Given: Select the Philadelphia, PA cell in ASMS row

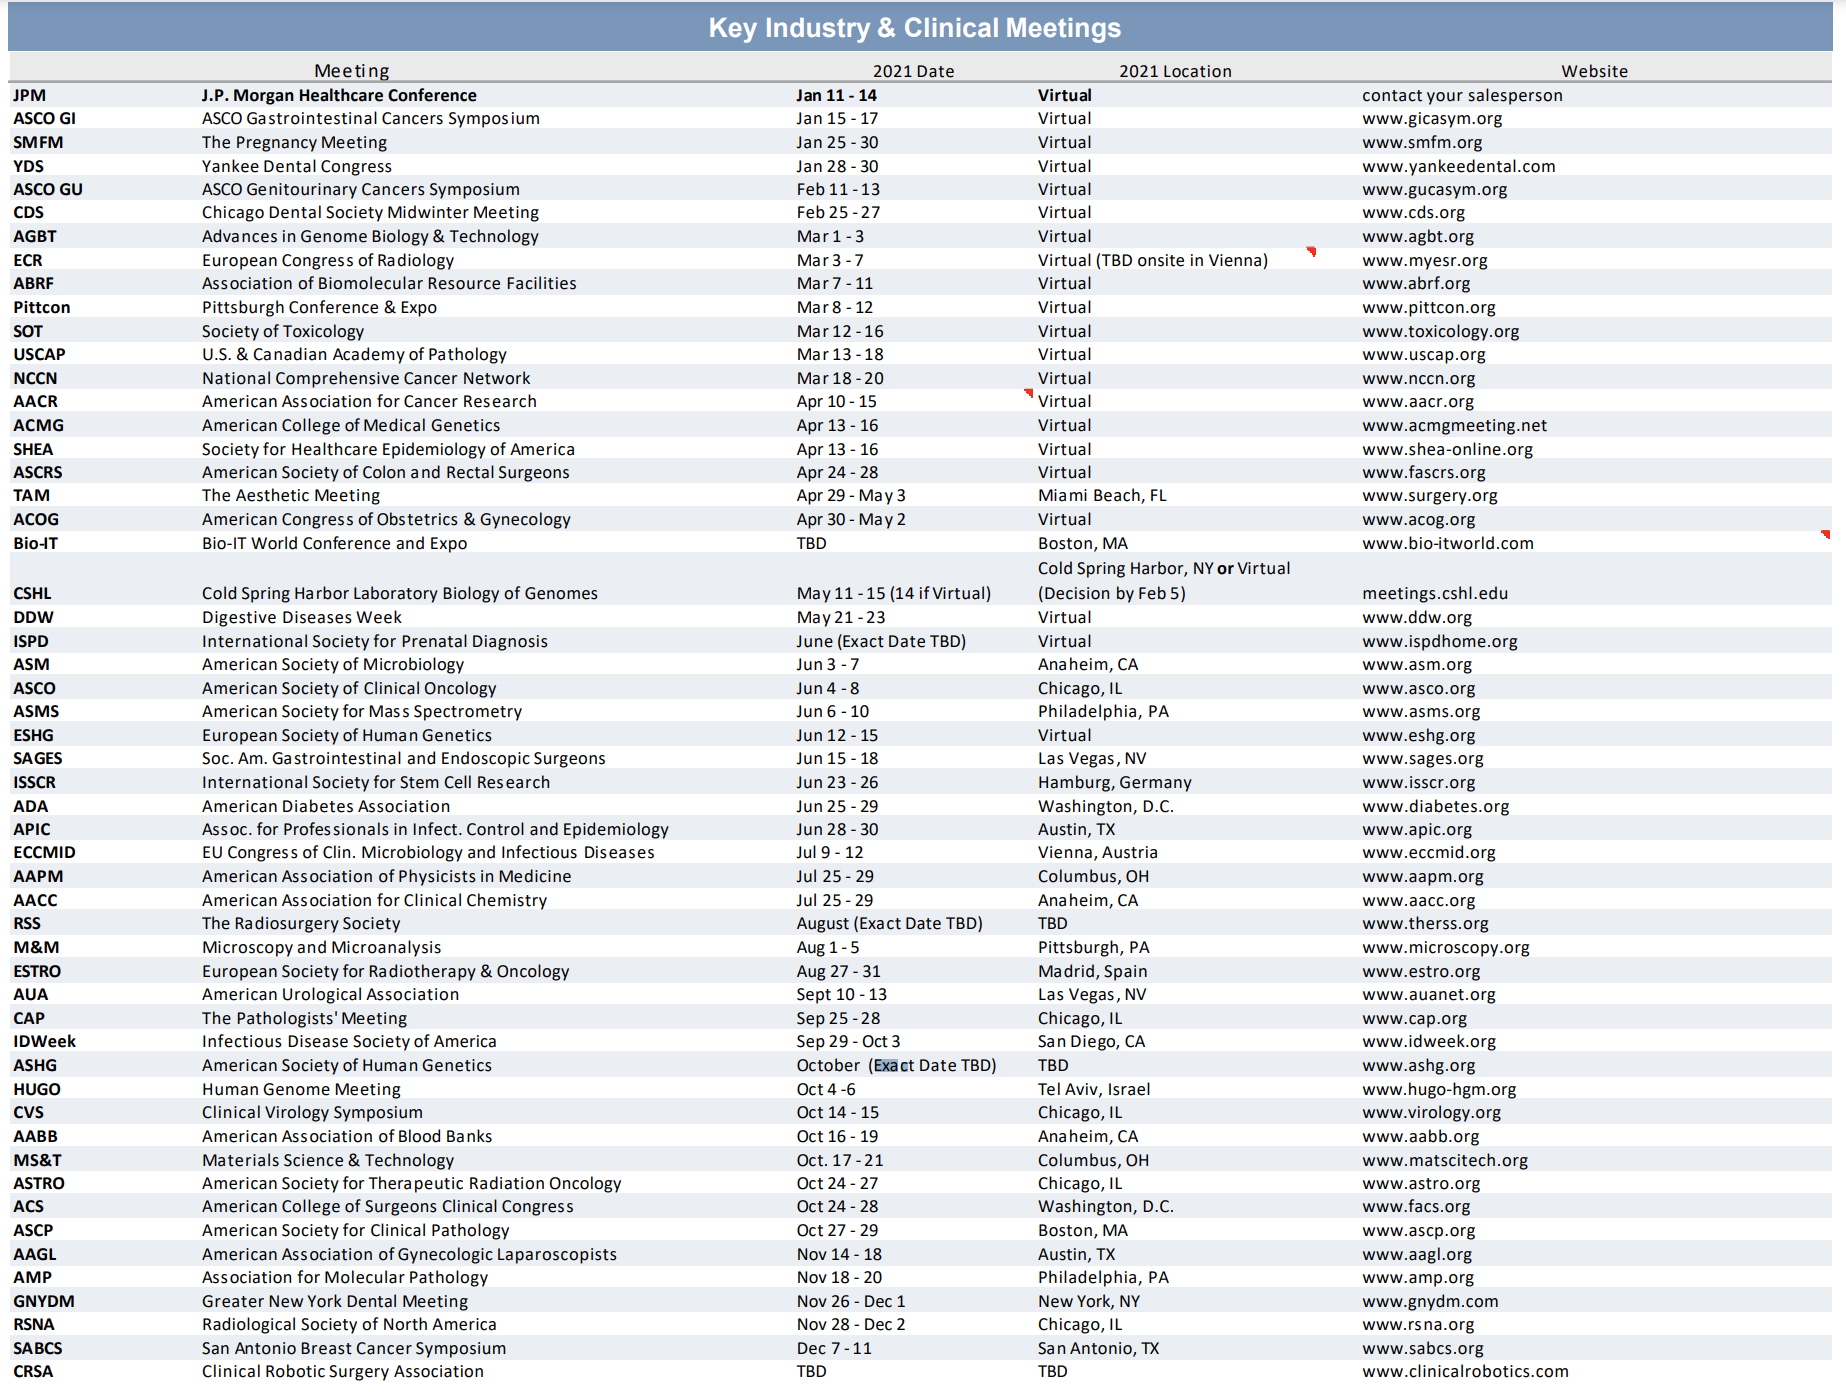Looking at the screenshot, I should click(1103, 712).
